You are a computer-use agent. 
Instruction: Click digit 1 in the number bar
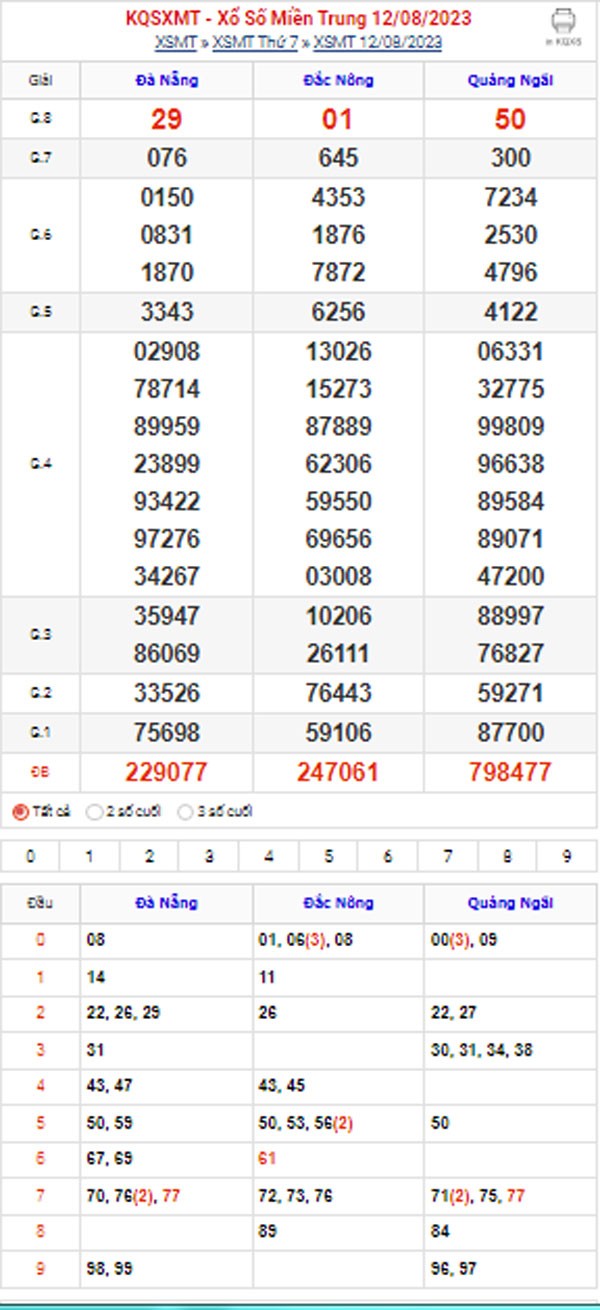90,856
